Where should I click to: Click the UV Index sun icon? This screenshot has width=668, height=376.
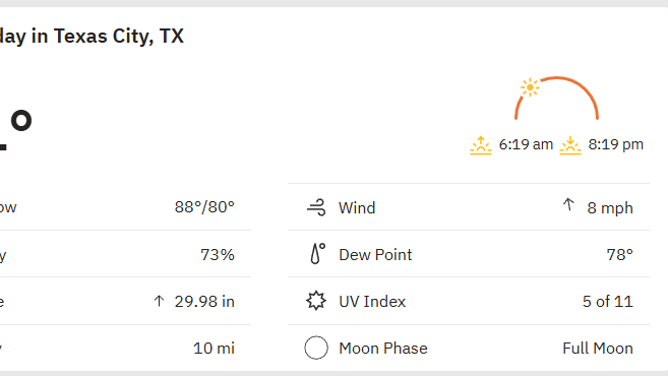(316, 301)
